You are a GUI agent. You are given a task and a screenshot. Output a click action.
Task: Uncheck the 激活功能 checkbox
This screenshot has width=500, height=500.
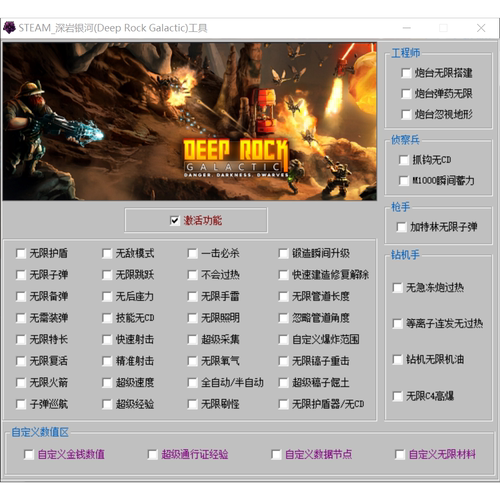[174, 221]
